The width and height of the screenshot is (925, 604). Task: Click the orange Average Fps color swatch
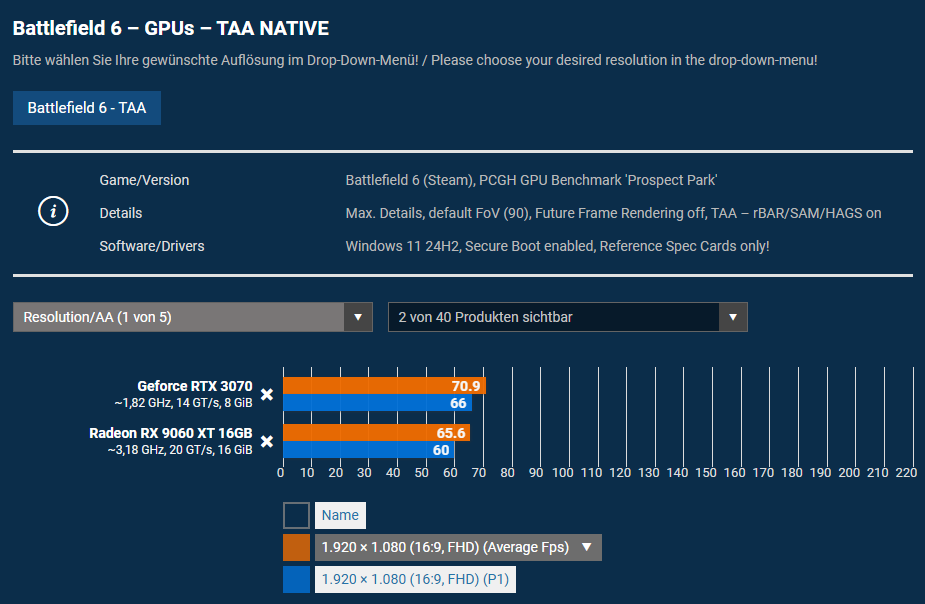pyautogui.click(x=296, y=547)
